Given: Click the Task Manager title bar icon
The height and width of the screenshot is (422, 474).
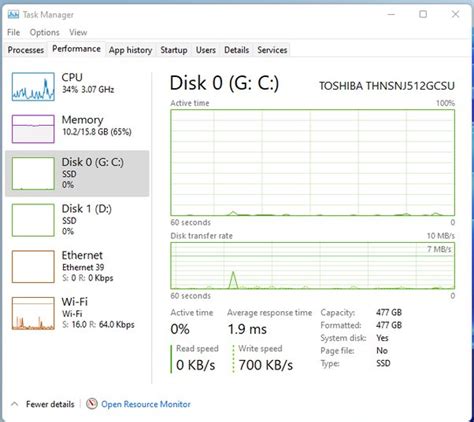Looking at the screenshot, I should 13,14.
